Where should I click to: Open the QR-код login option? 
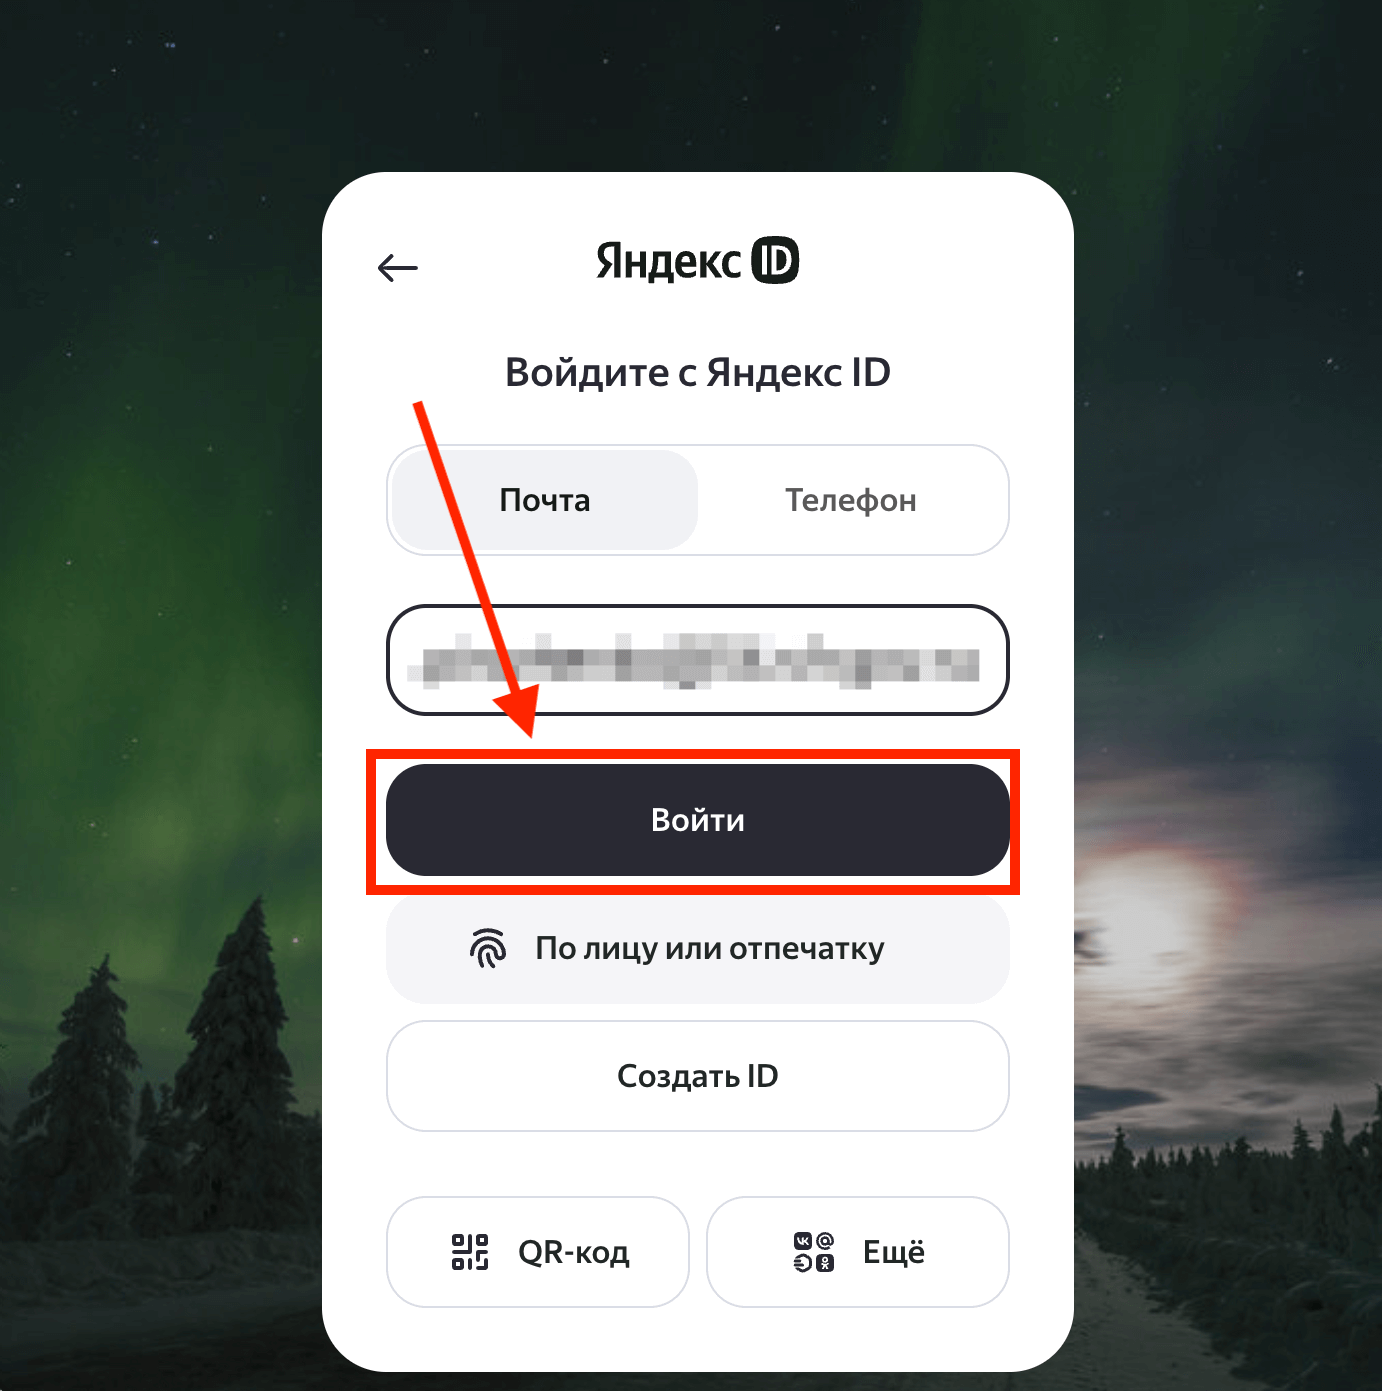click(538, 1252)
